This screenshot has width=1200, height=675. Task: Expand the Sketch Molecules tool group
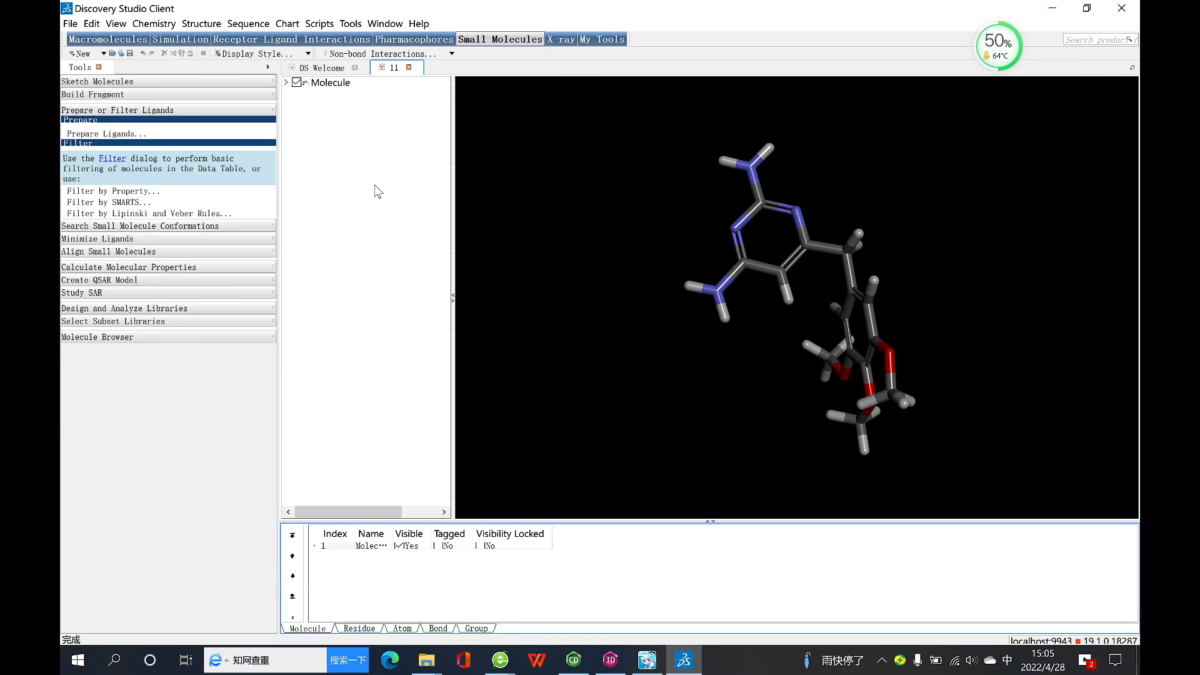coord(168,81)
